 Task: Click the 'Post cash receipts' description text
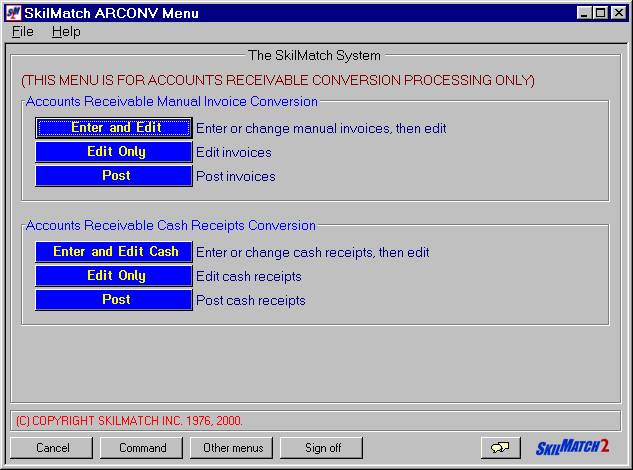[251, 300]
